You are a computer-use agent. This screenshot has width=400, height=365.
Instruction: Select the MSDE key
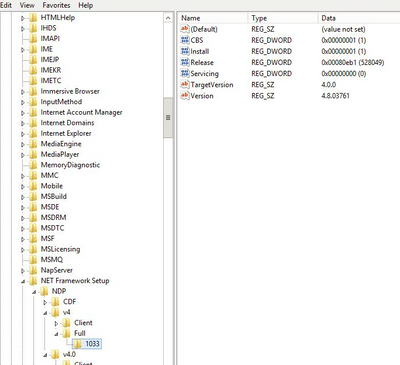pyautogui.click(x=50, y=207)
